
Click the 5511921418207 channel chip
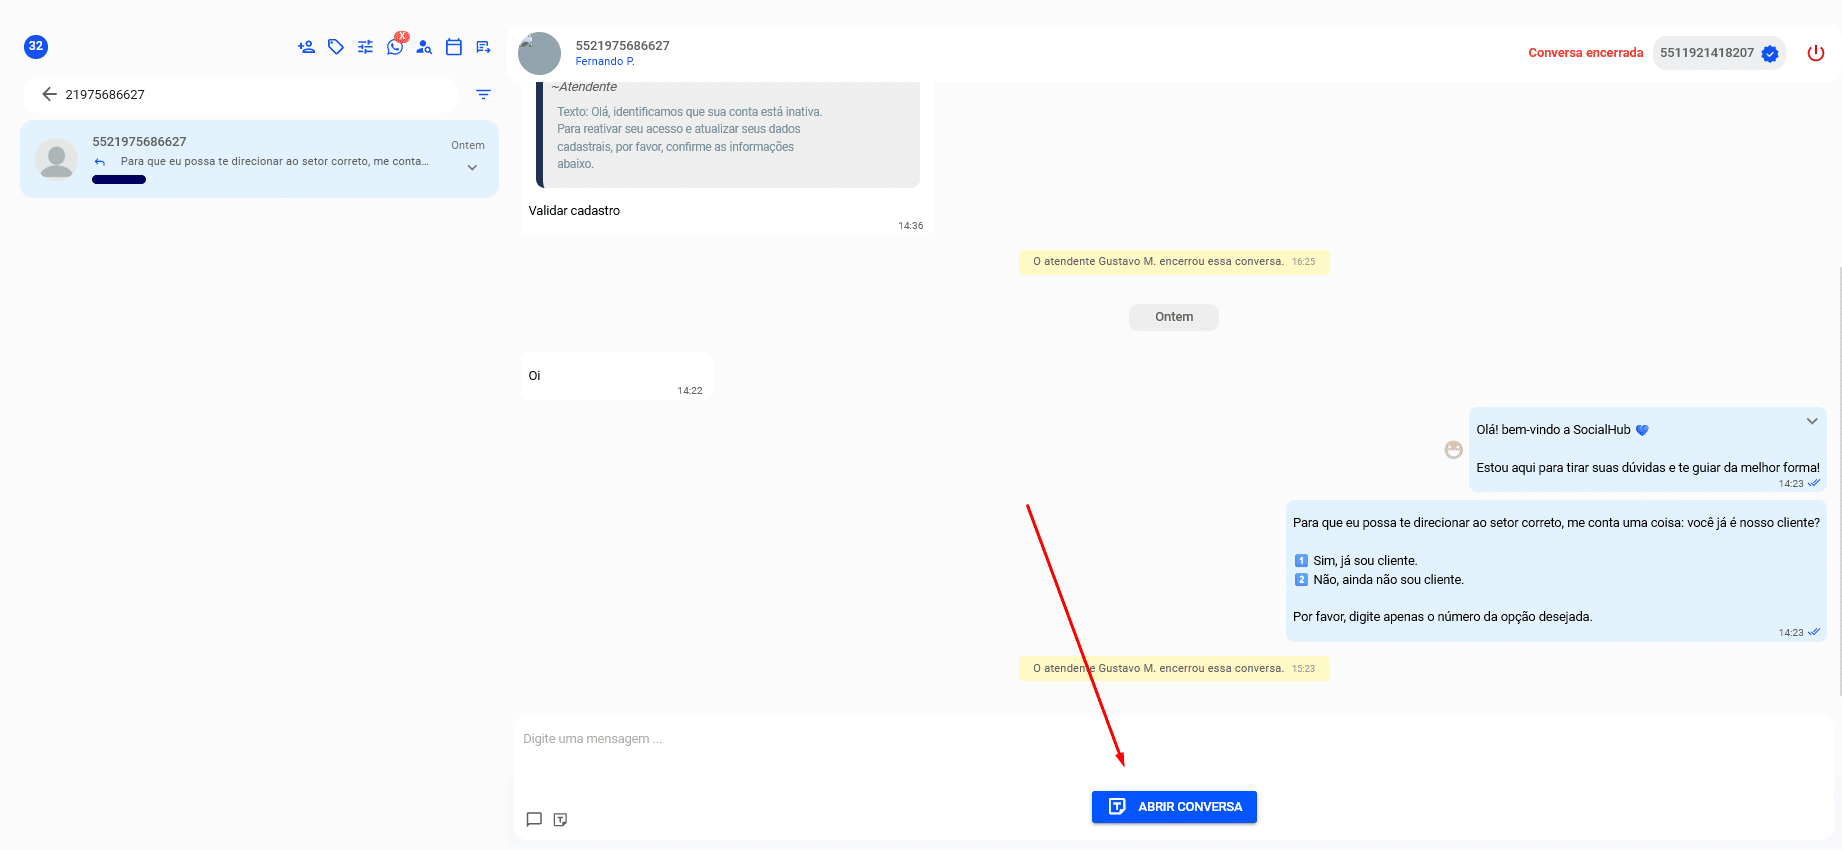pos(1719,53)
